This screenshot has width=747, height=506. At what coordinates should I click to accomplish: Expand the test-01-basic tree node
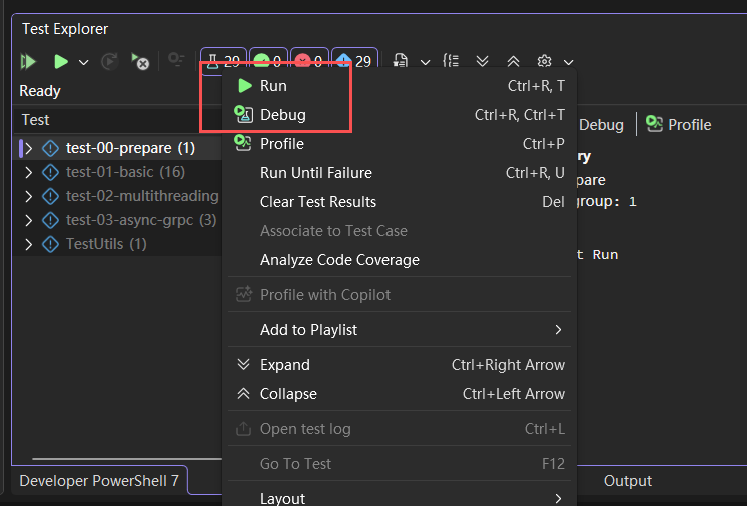coord(29,172)
